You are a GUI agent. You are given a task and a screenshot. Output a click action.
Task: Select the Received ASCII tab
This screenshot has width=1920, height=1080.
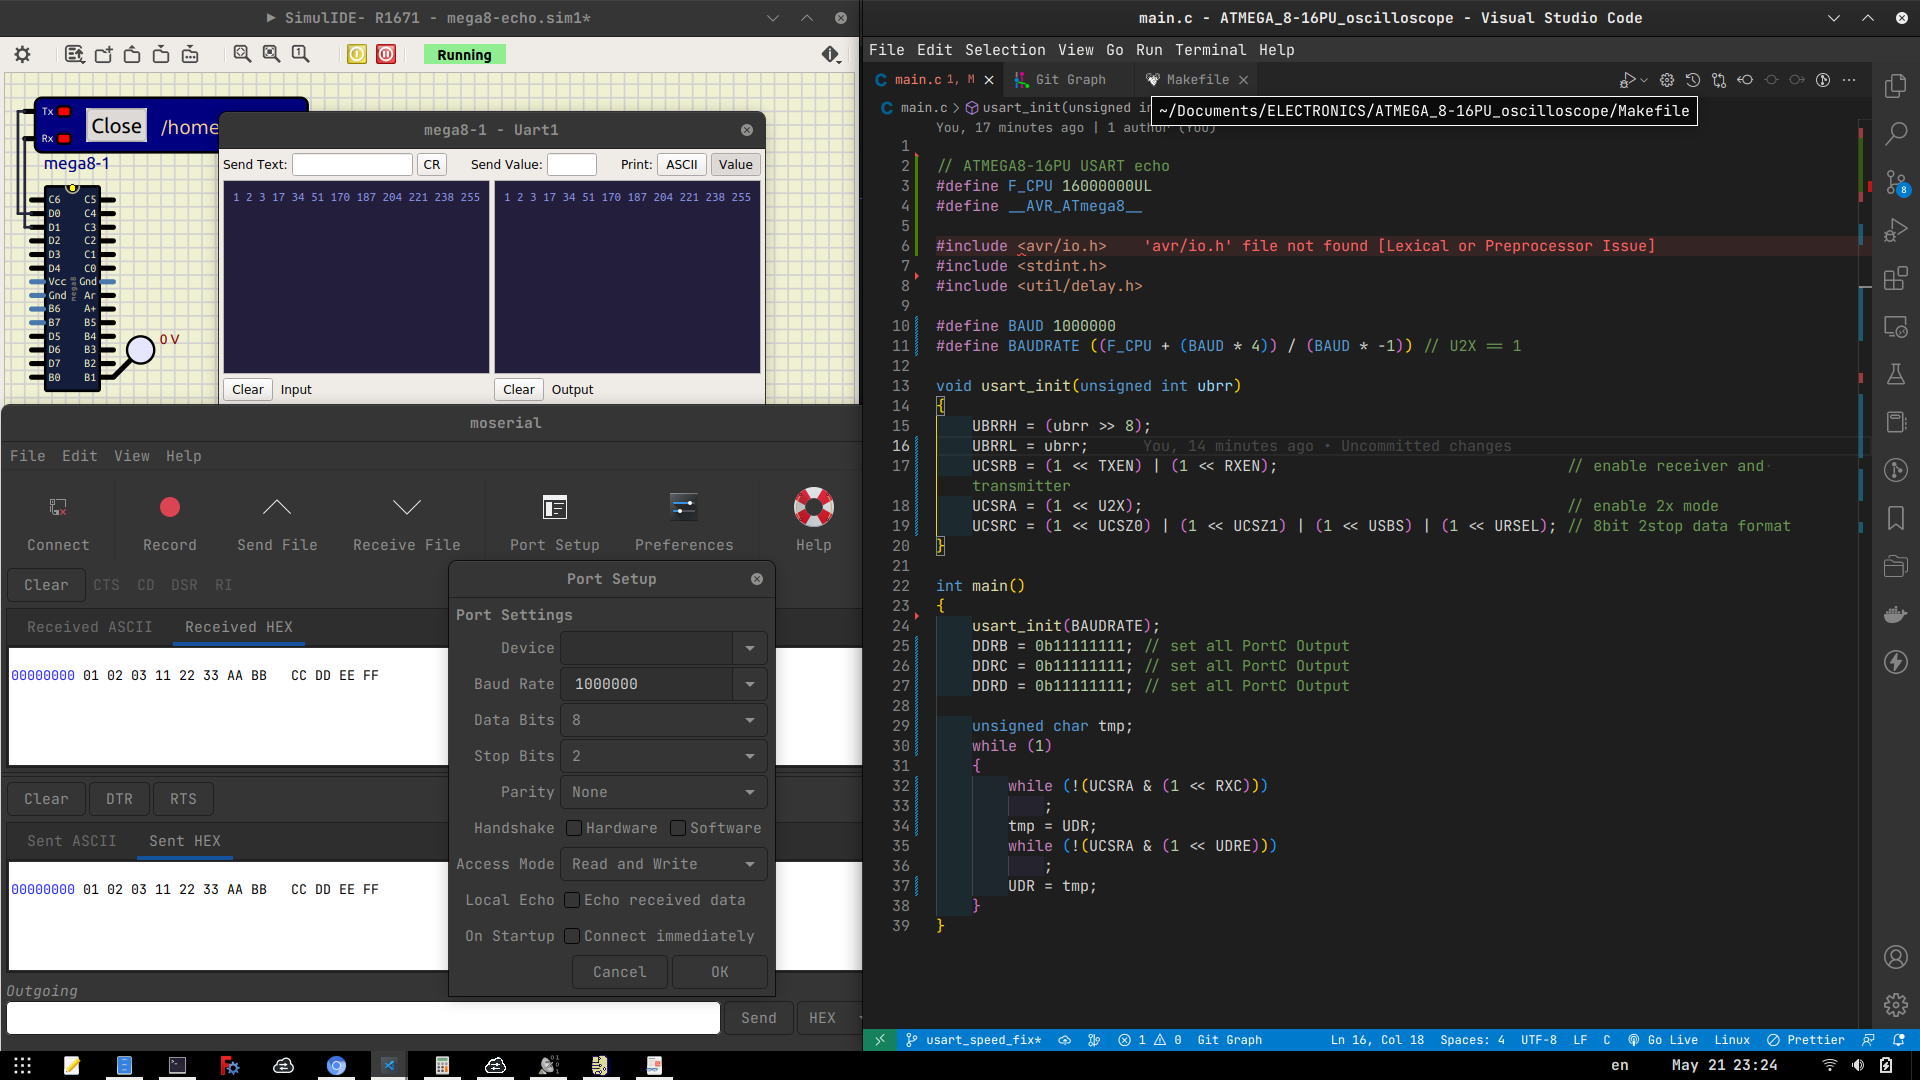click(x=91, y=626)
